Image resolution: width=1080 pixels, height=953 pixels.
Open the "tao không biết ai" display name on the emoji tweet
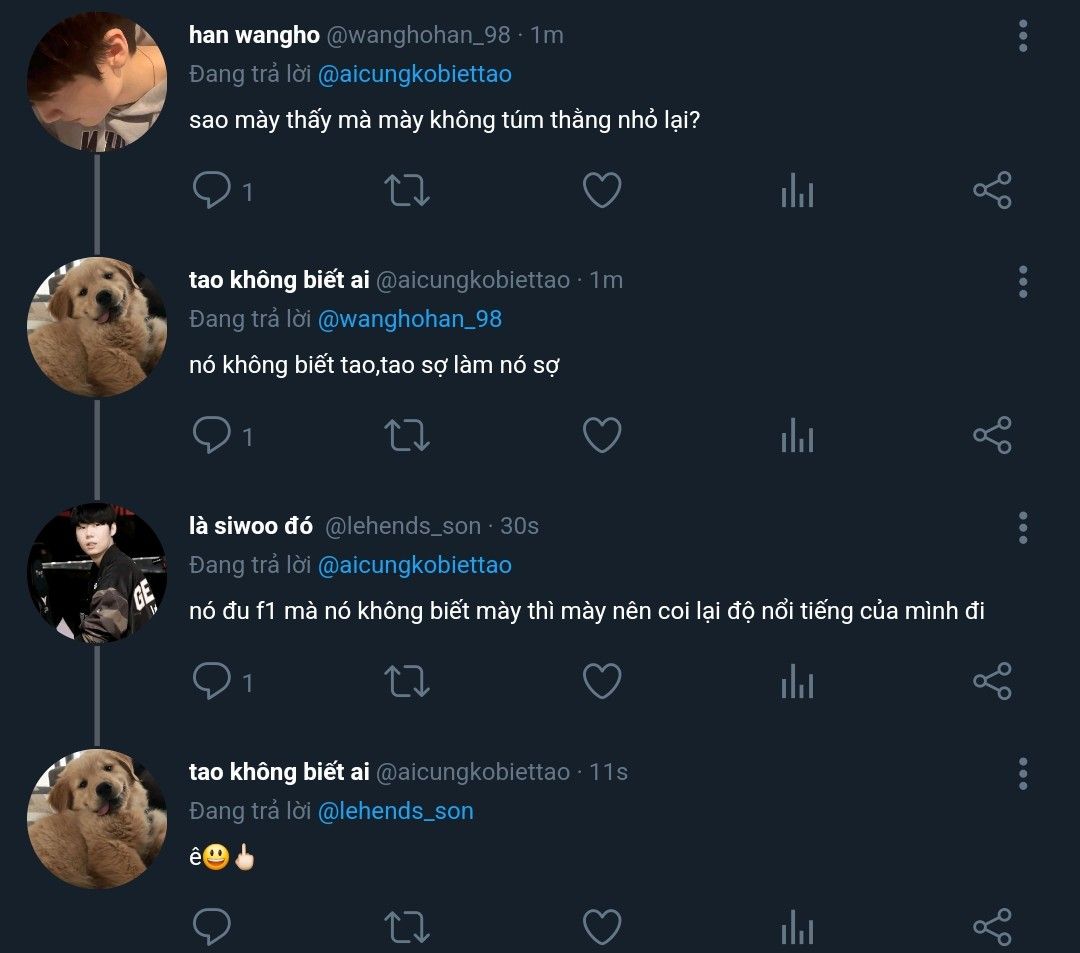point(279,772)
